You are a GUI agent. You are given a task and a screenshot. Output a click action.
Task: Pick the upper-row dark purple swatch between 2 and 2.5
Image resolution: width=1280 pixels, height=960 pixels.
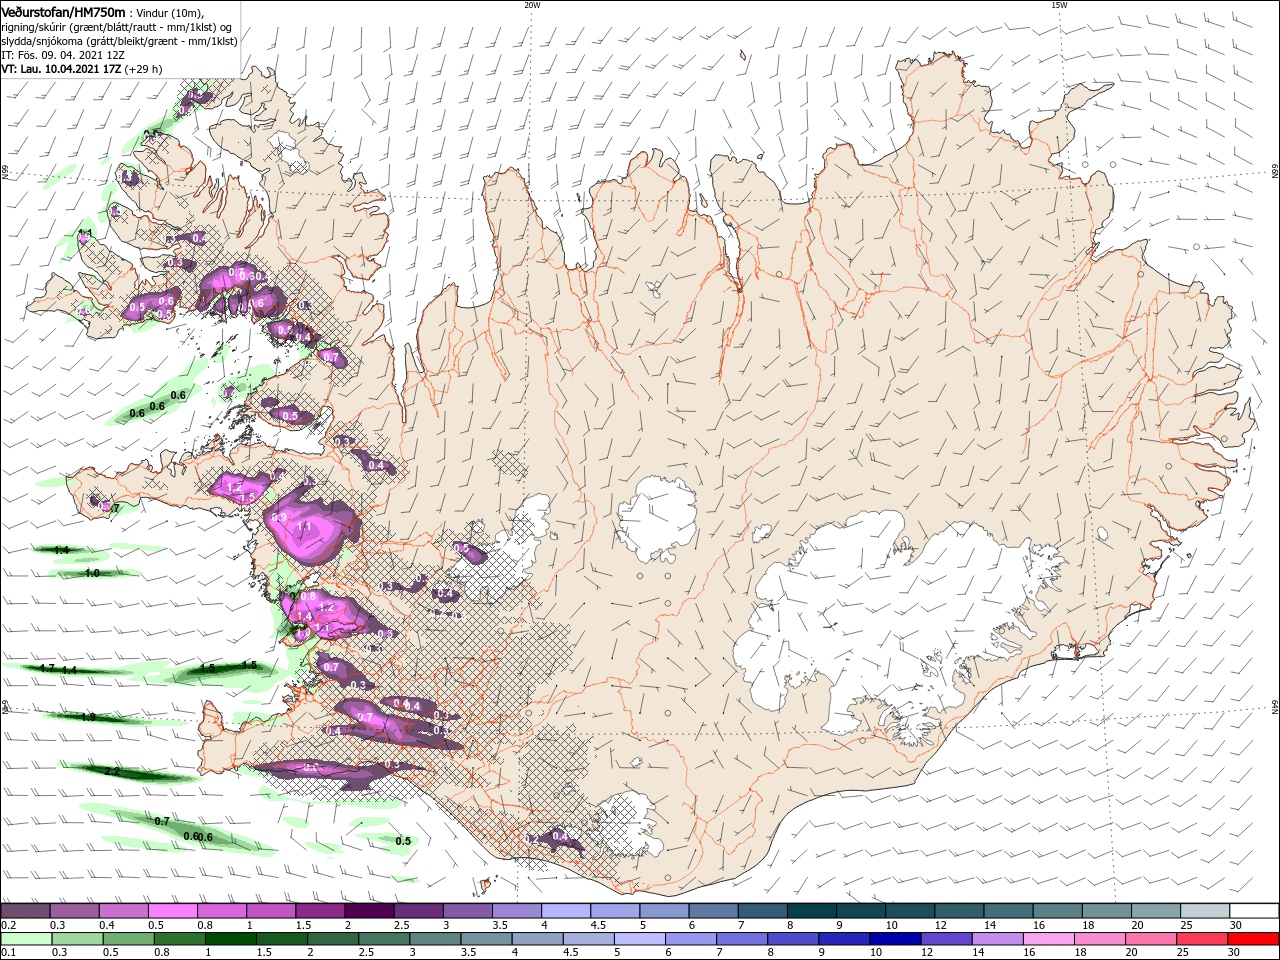[368, 911]
